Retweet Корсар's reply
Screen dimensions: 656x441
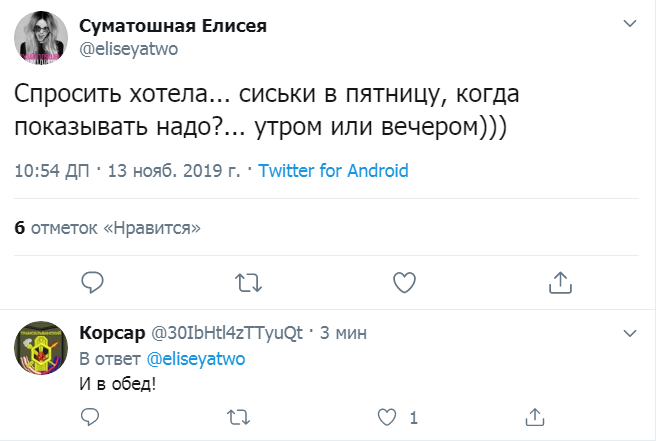(237, 415)
